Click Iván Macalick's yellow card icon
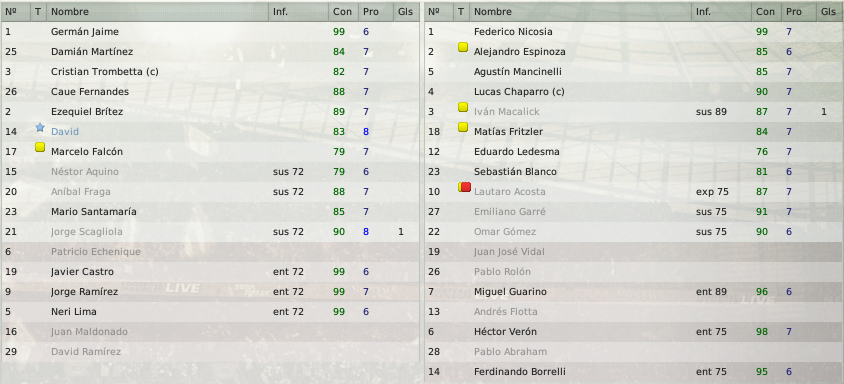844x384 pixels. pos(462,107)
